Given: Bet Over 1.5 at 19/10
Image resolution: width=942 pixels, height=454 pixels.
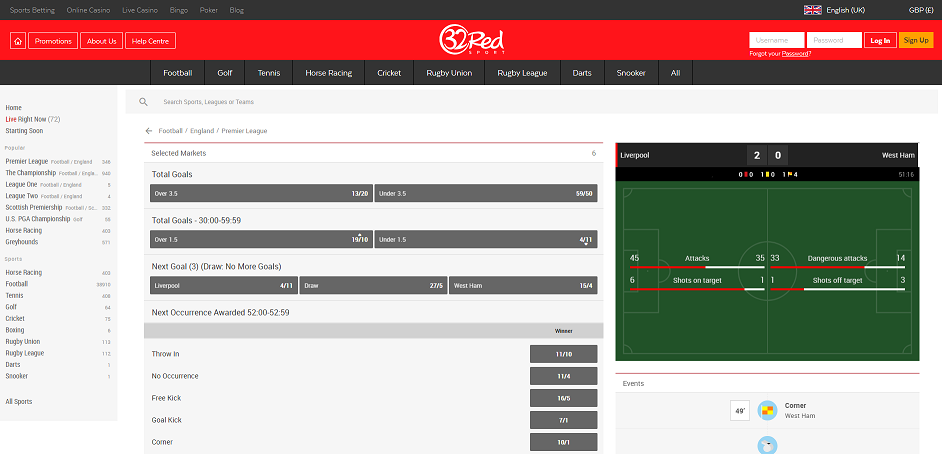Looking at the screenshot, I should (x=261, y=239).
